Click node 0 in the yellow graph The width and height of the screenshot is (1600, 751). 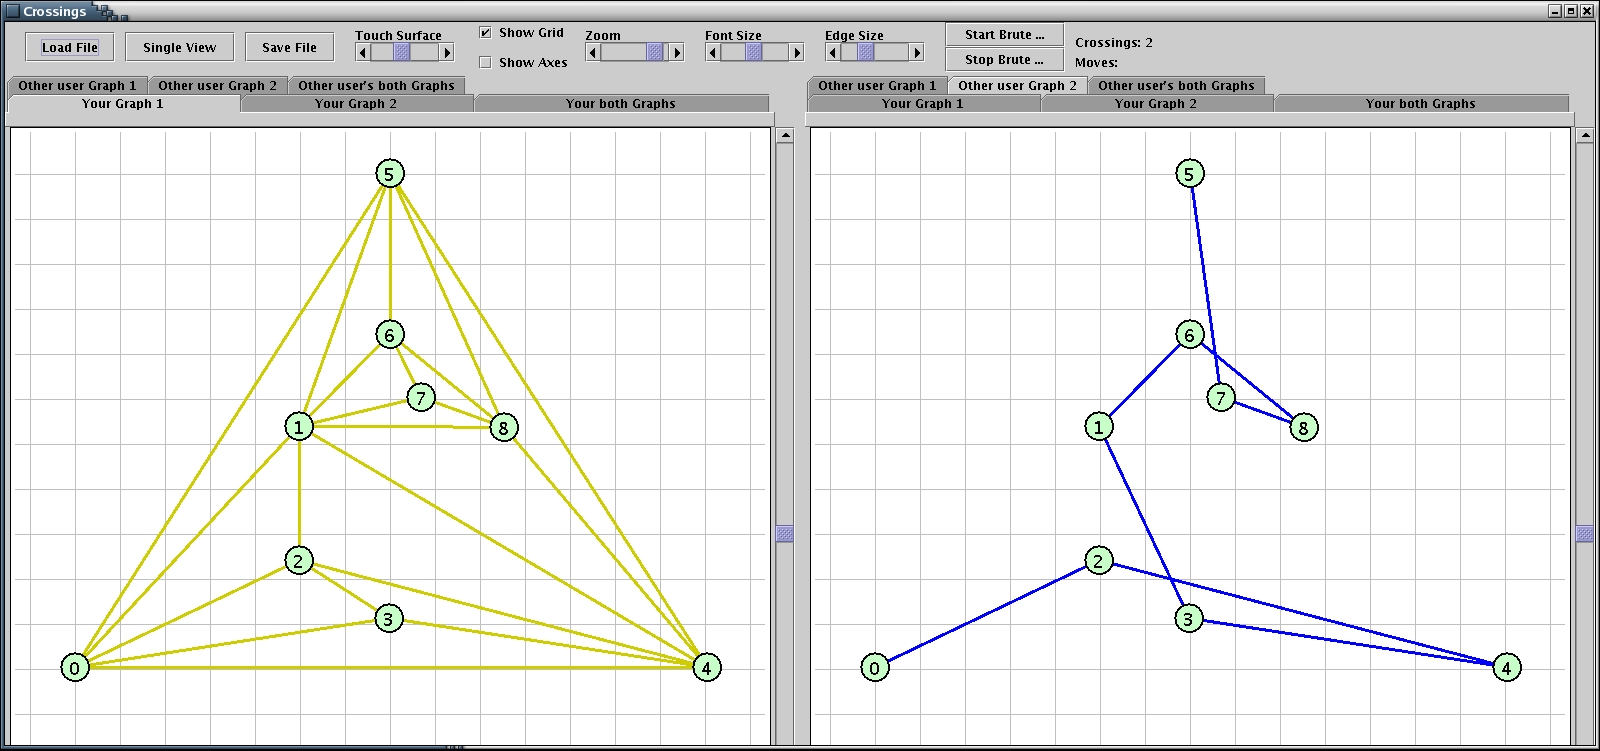75,668
